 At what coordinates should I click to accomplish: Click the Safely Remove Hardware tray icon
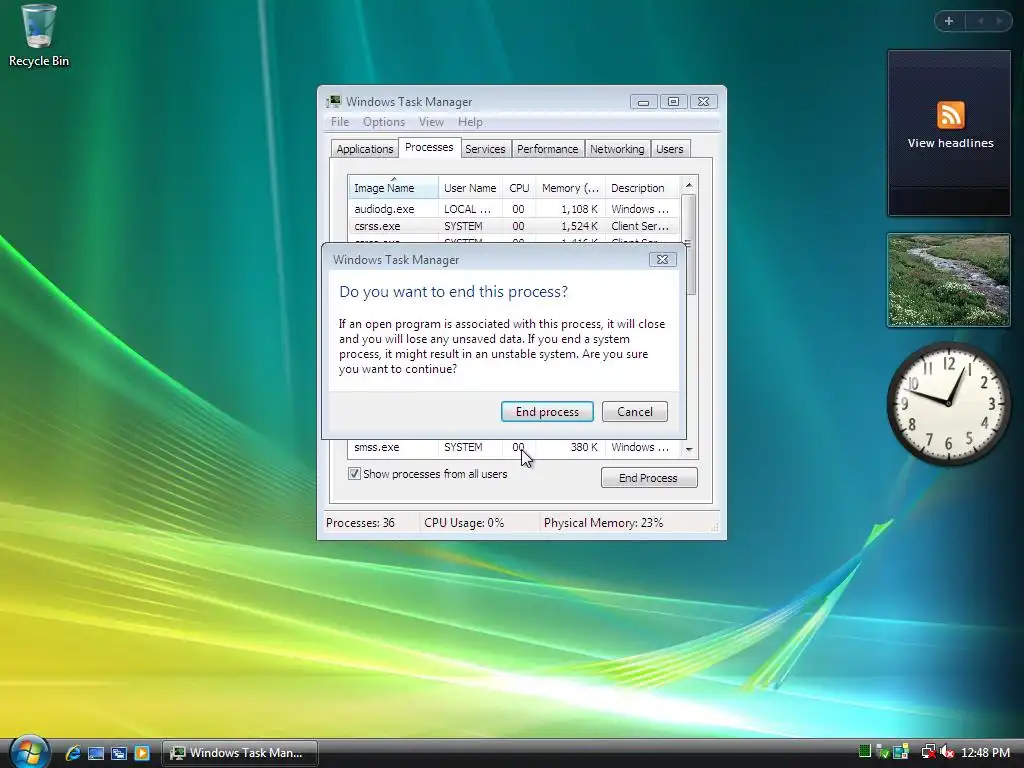[883, 752]
